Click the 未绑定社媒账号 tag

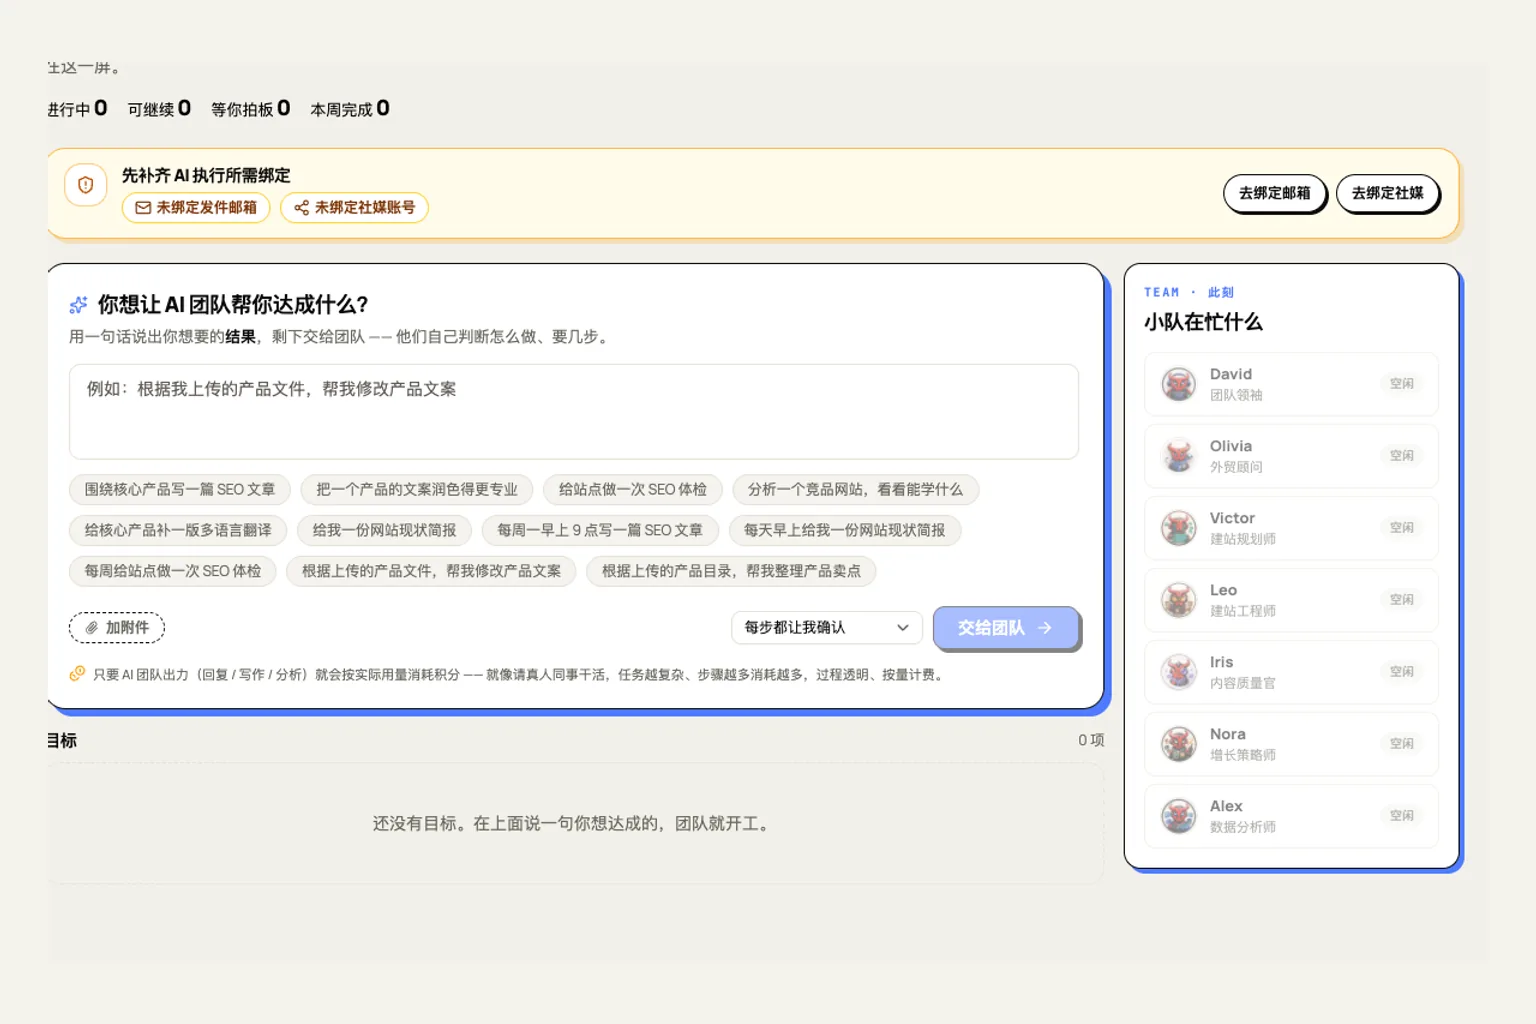[354, 208]
